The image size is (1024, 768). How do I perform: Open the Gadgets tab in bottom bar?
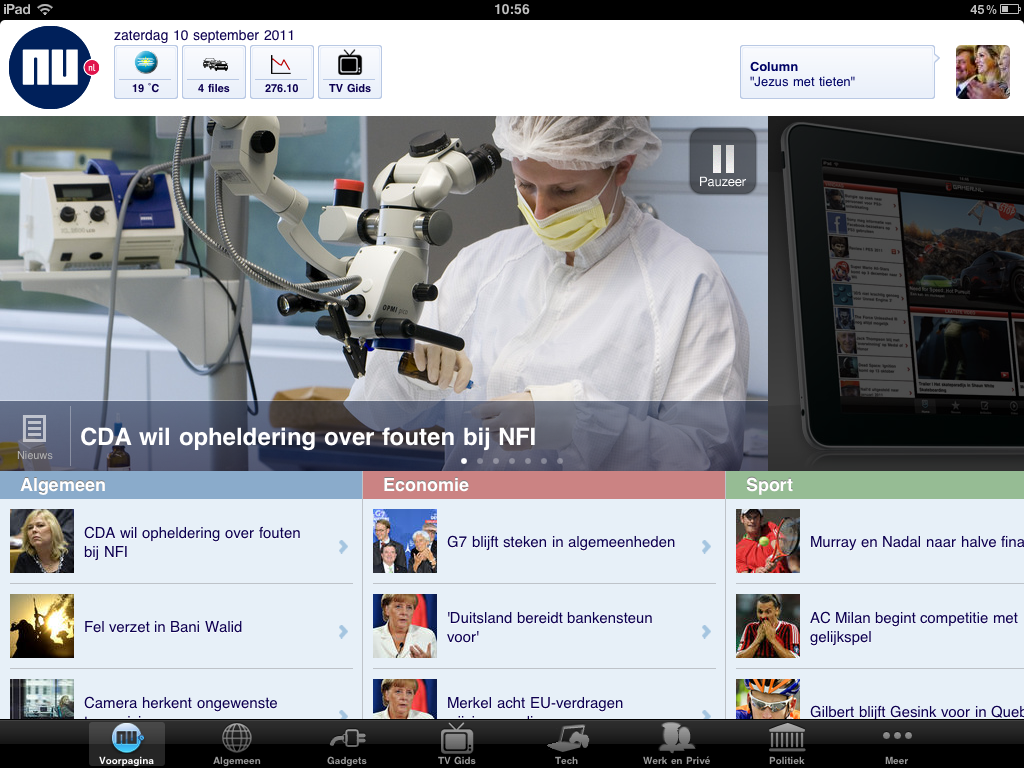click(347, 745)
